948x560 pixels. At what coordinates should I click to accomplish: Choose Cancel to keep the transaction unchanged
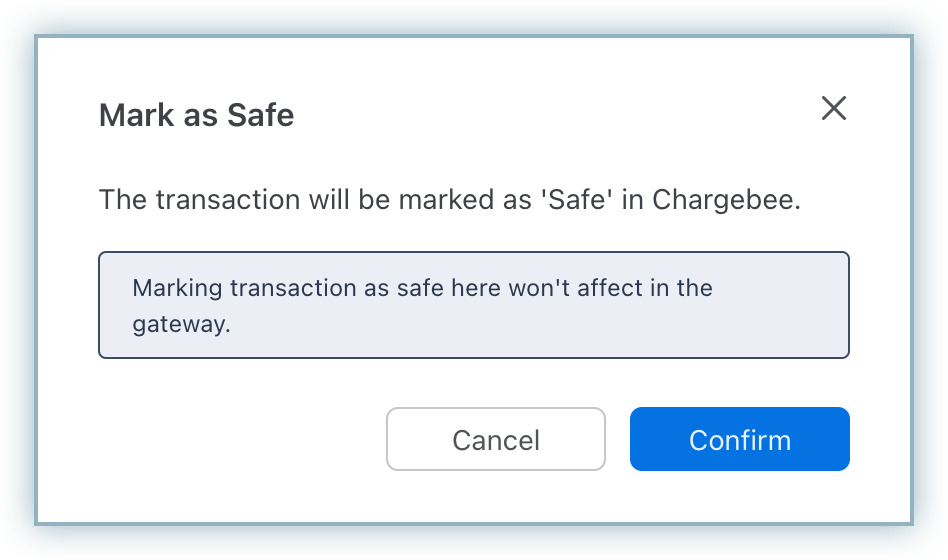point(495,439)
